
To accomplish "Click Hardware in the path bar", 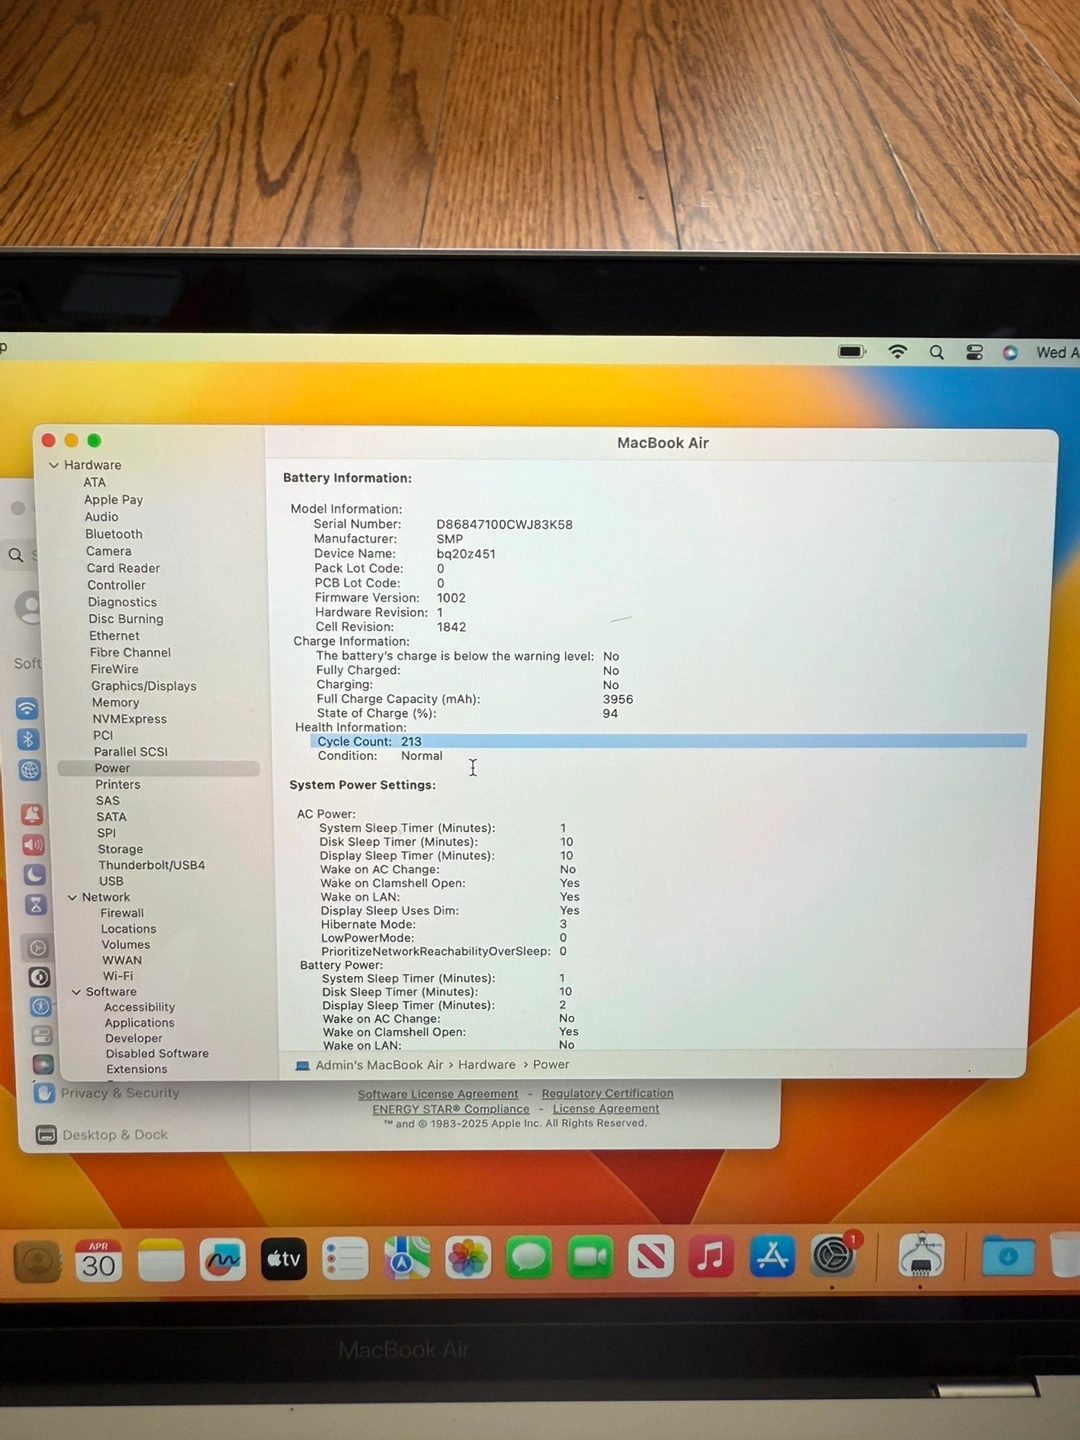I will click(x=487, y=1065).
